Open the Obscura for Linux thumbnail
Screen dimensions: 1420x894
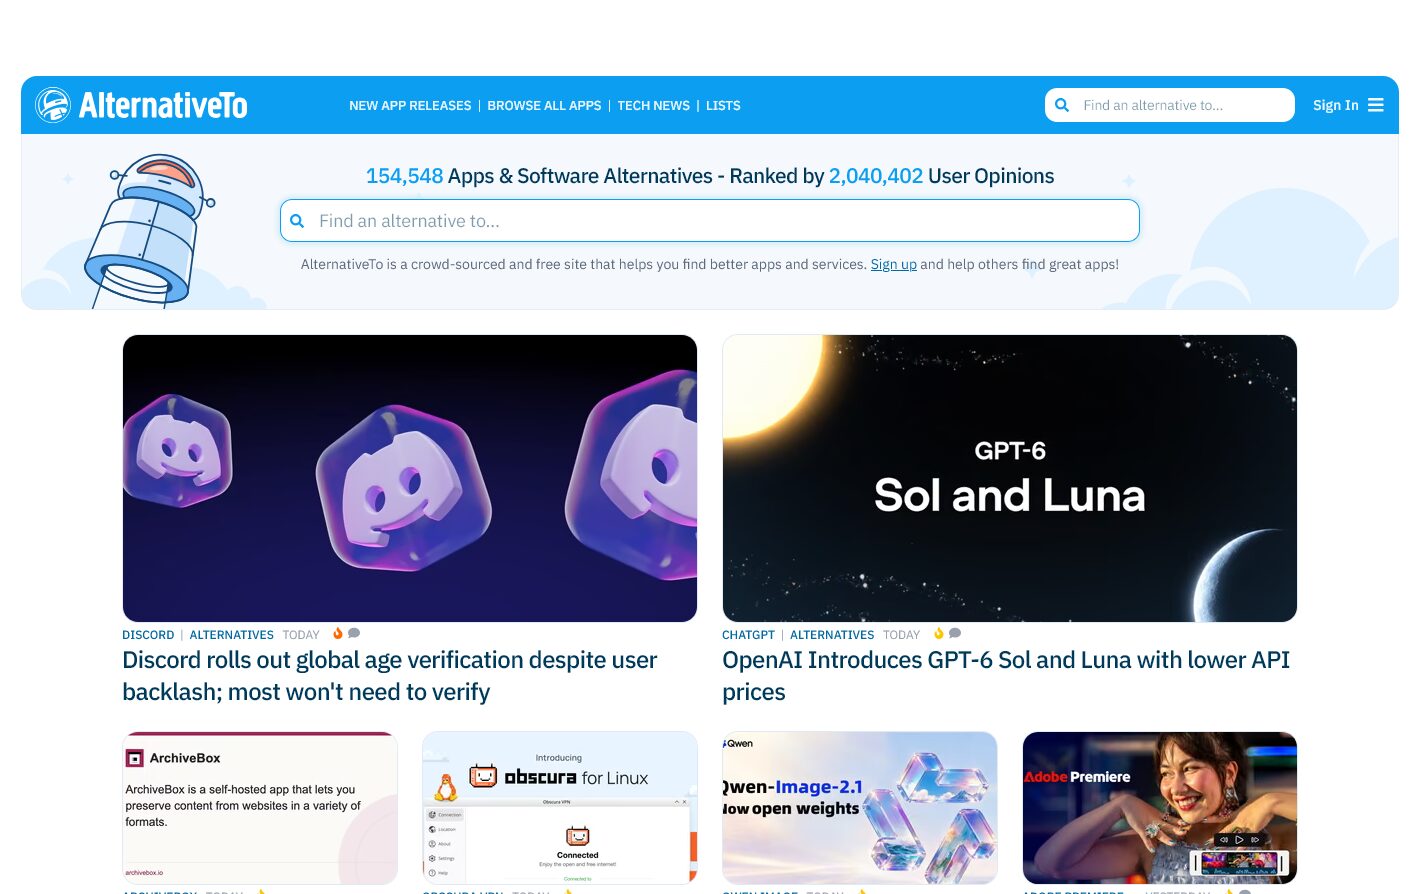coord(560,808)
